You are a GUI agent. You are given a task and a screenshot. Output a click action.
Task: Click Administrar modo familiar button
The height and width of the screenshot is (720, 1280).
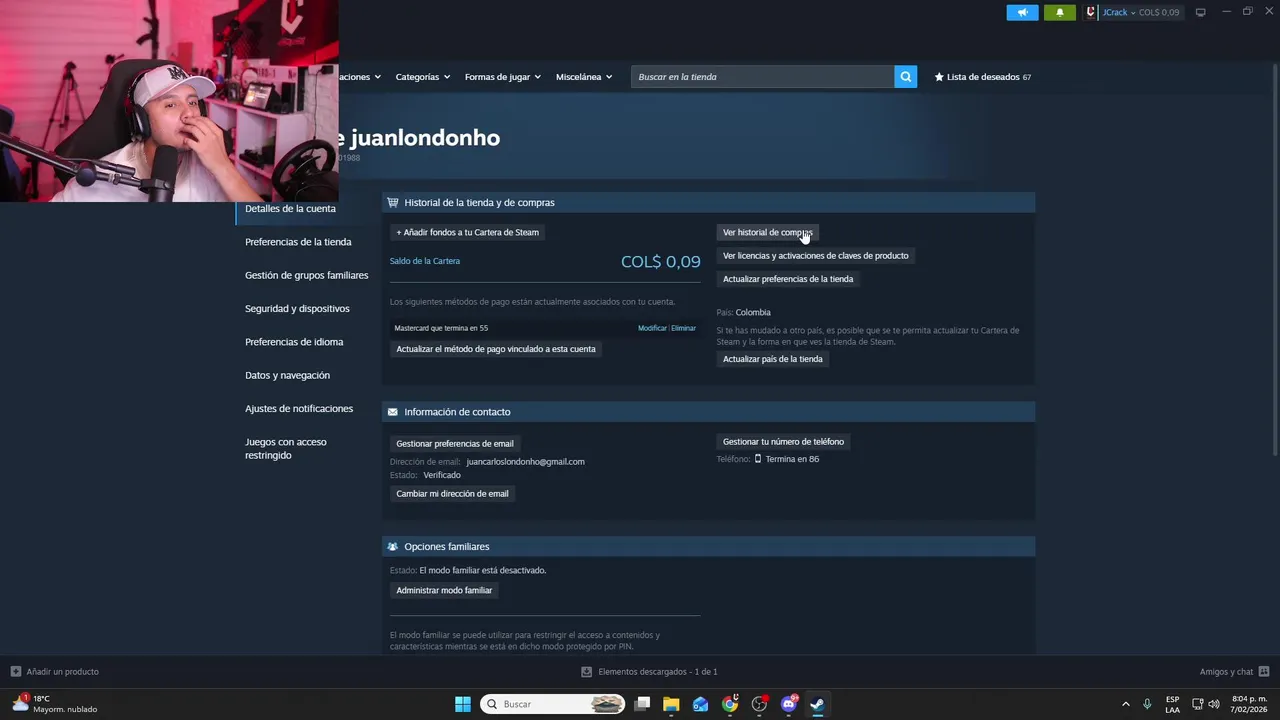tap(444, 591)
